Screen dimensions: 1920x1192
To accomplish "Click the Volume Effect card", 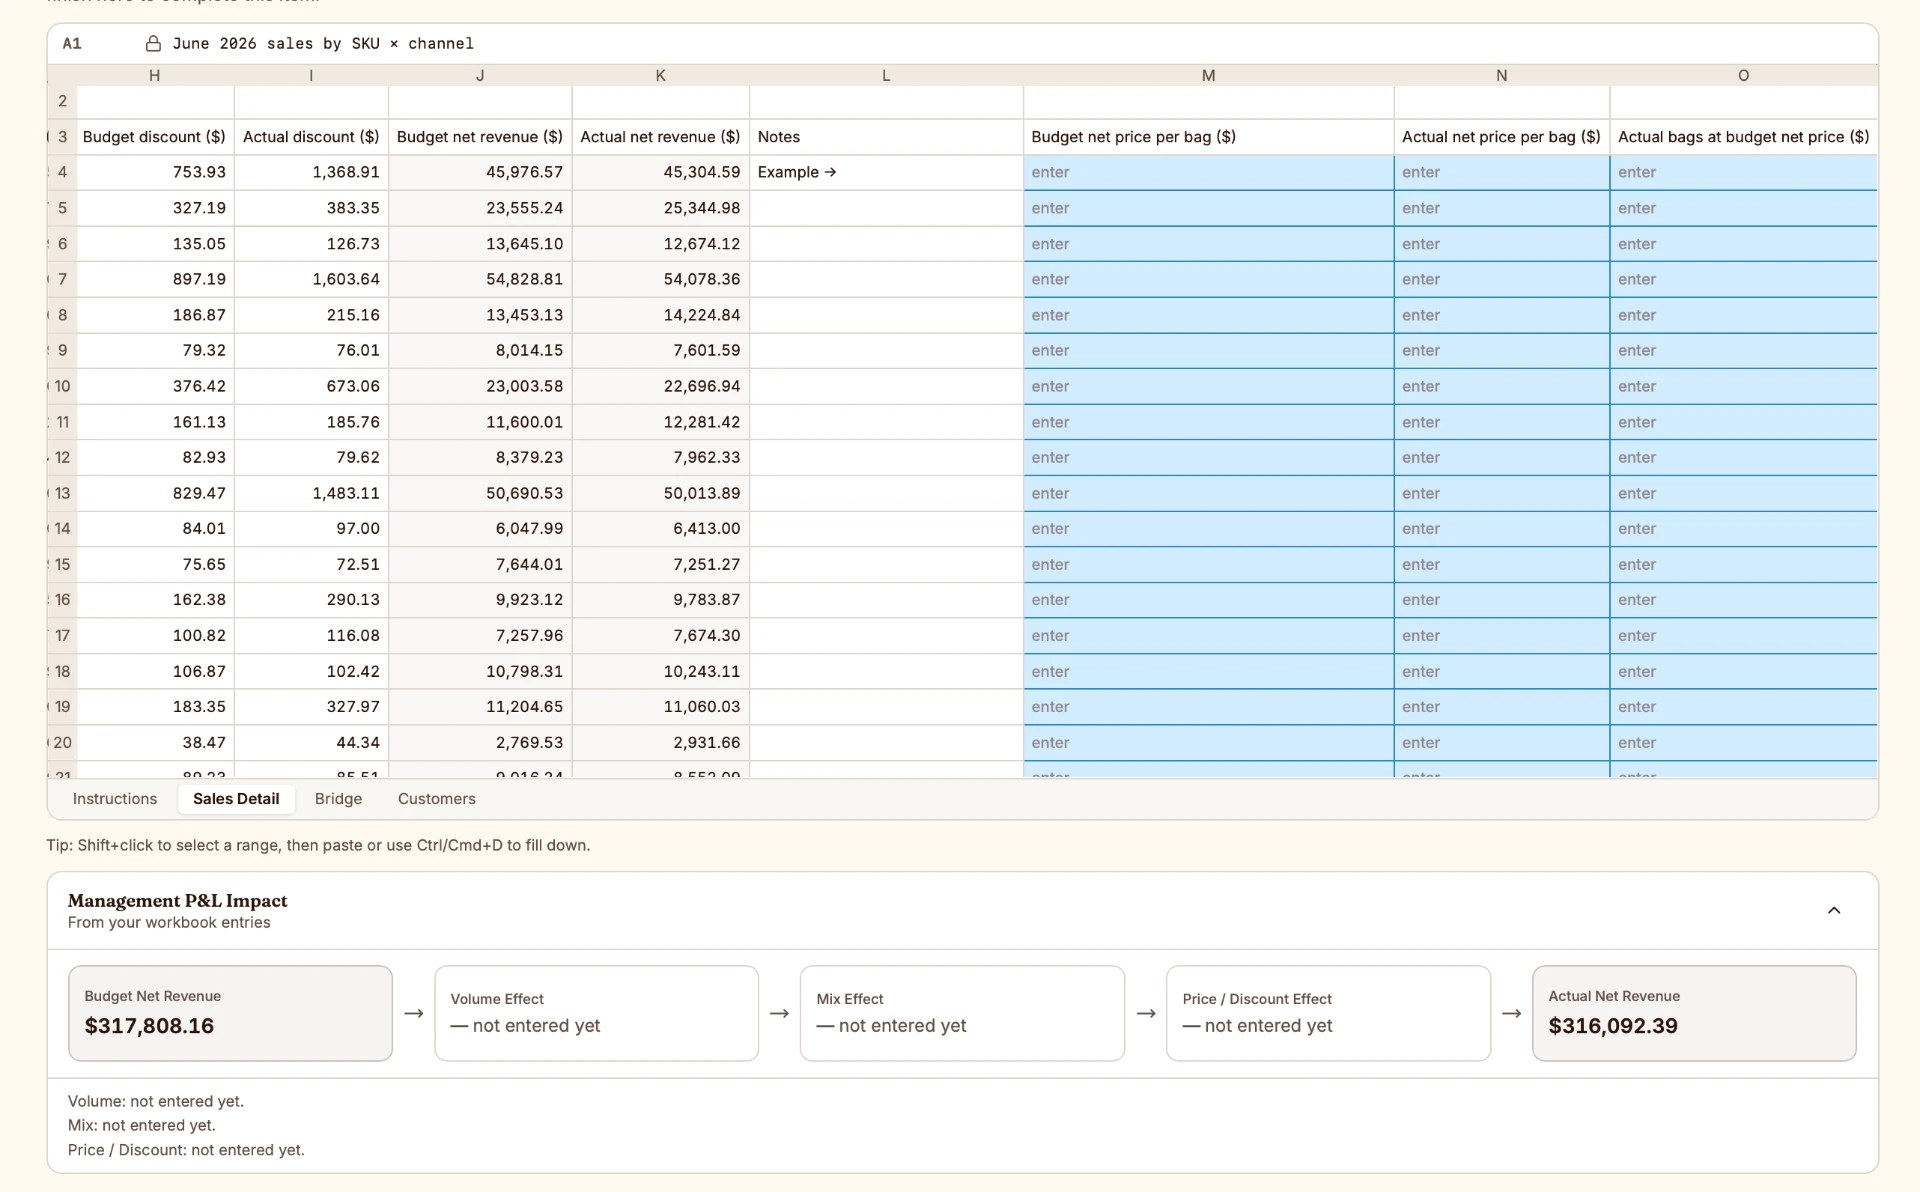I will click(596, 1013).
